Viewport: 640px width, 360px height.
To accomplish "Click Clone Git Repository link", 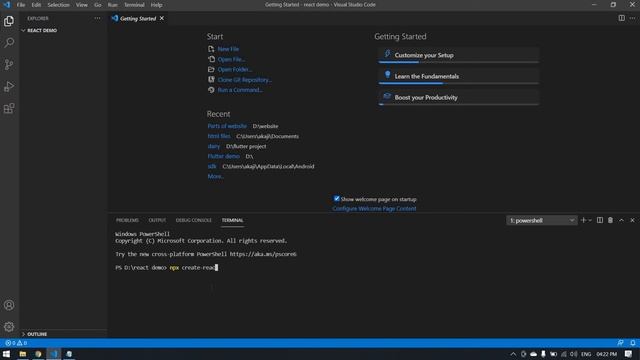I will pyautogui.click(x=244, y=80).
